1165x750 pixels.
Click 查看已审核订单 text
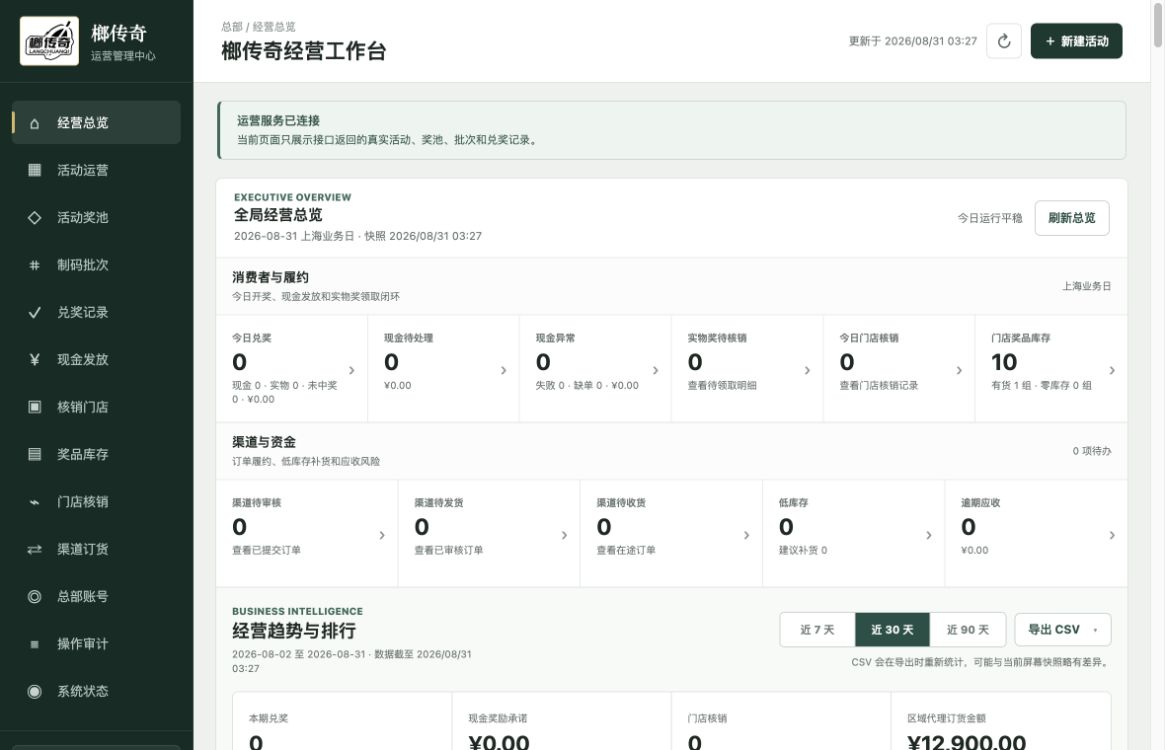click(449, 550)
